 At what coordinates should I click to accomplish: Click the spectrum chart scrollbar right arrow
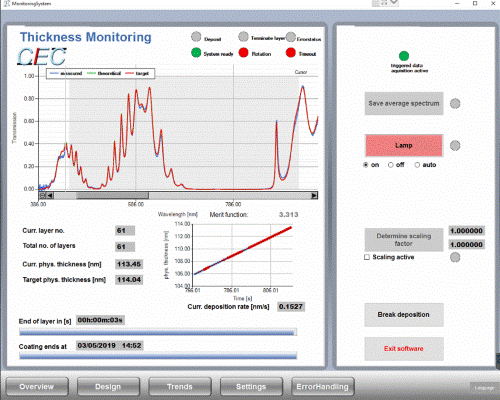(314, 196)
